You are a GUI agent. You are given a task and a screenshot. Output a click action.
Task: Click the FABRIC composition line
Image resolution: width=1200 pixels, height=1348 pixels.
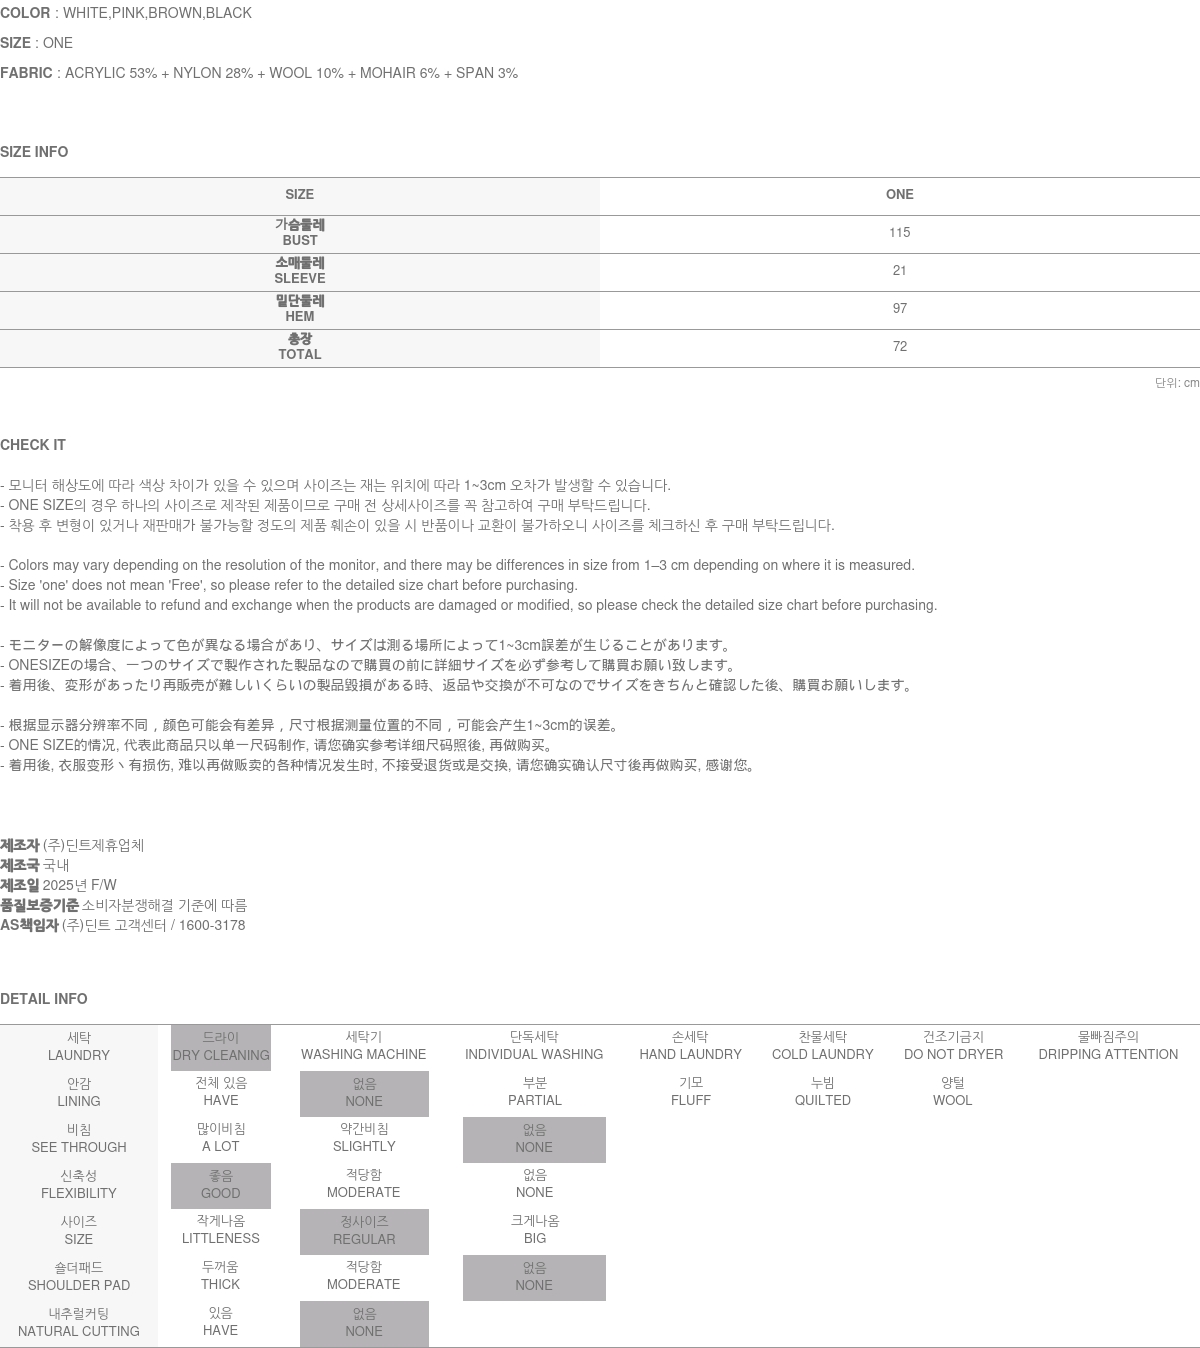pos(259,73)
